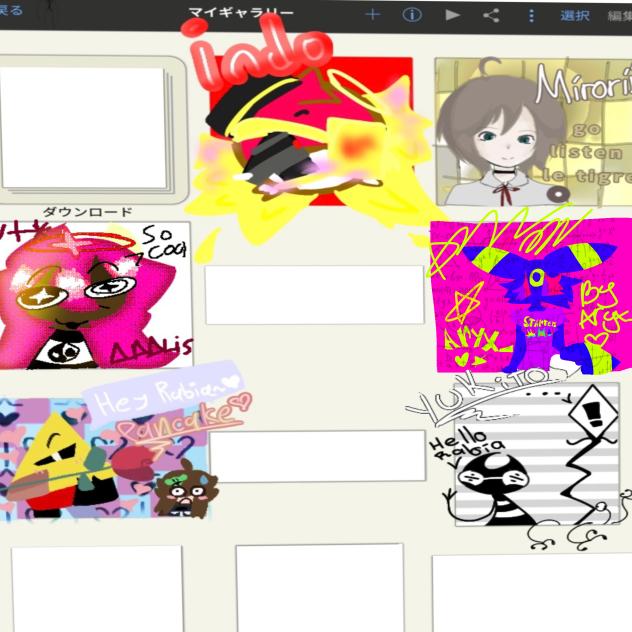Click the マイギャラリー title
Image resolution: width=632 pixels, height=632 pixels.
(x=241, y=12)
